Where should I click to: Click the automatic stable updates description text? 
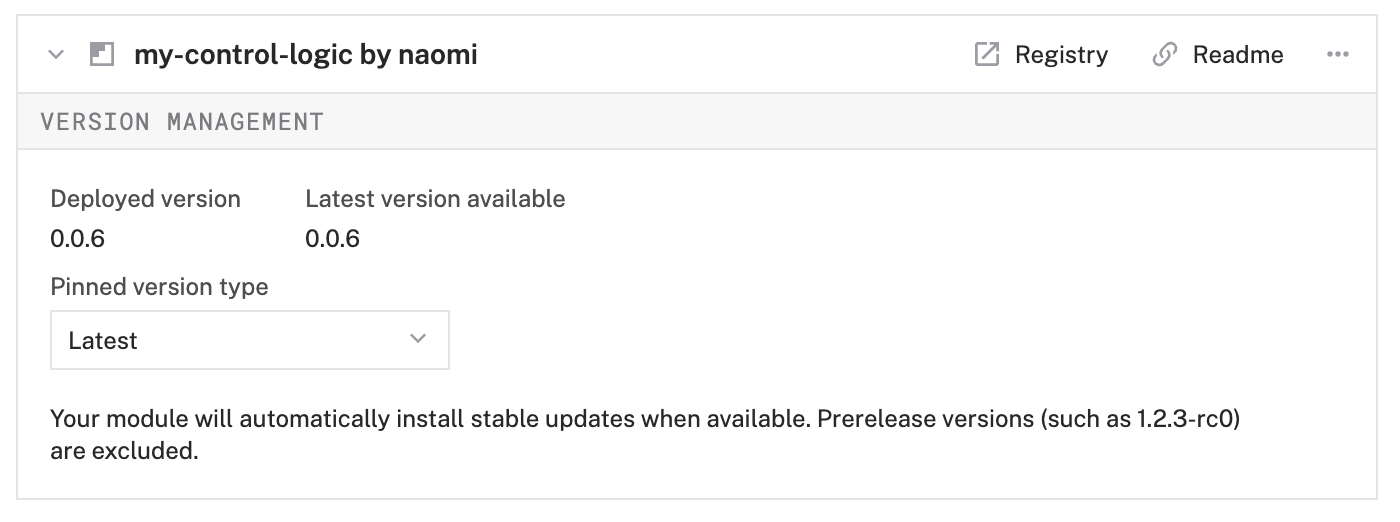click(x=430, y=419)
